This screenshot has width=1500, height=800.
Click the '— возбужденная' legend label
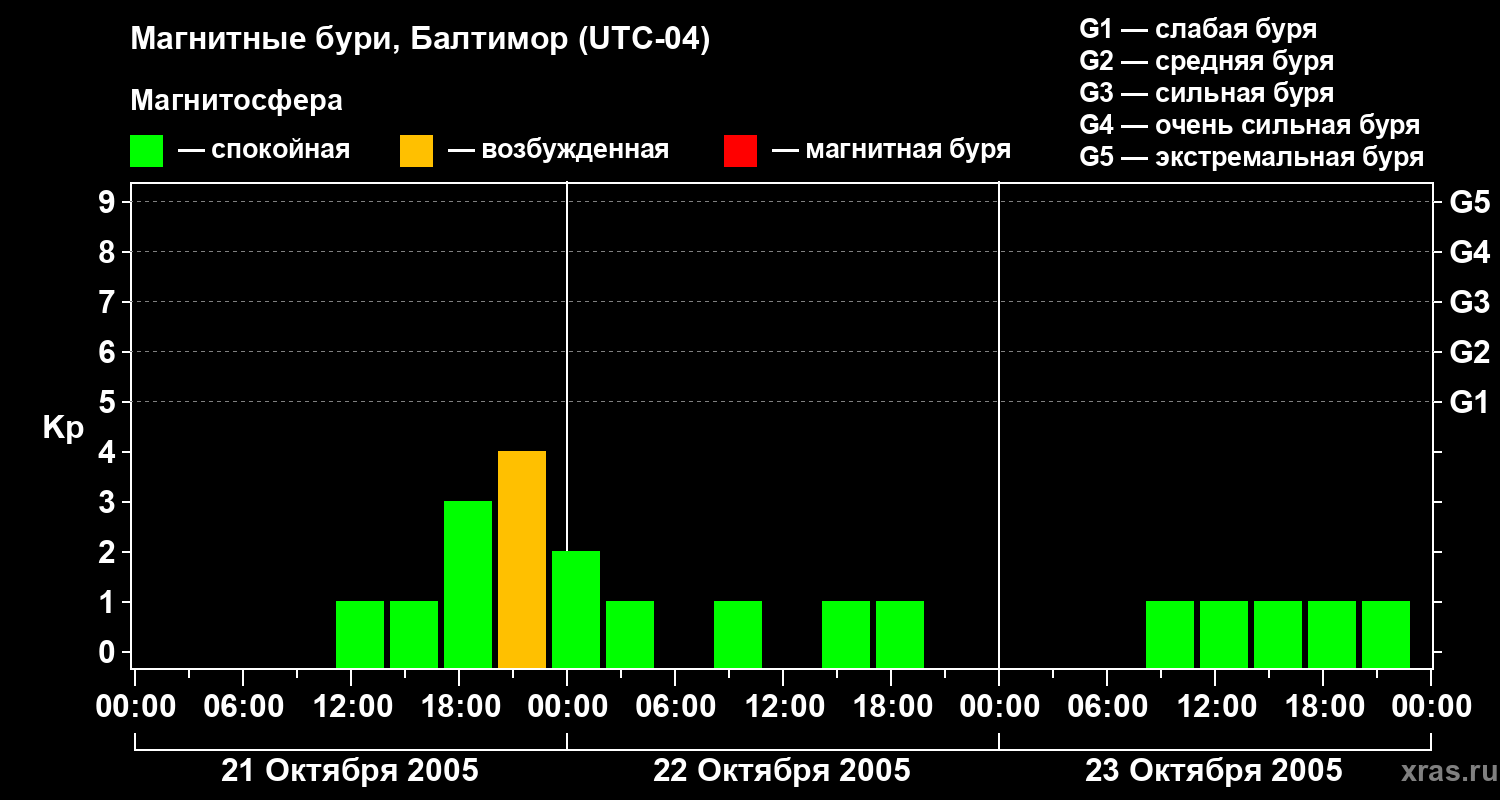[558, 150]
